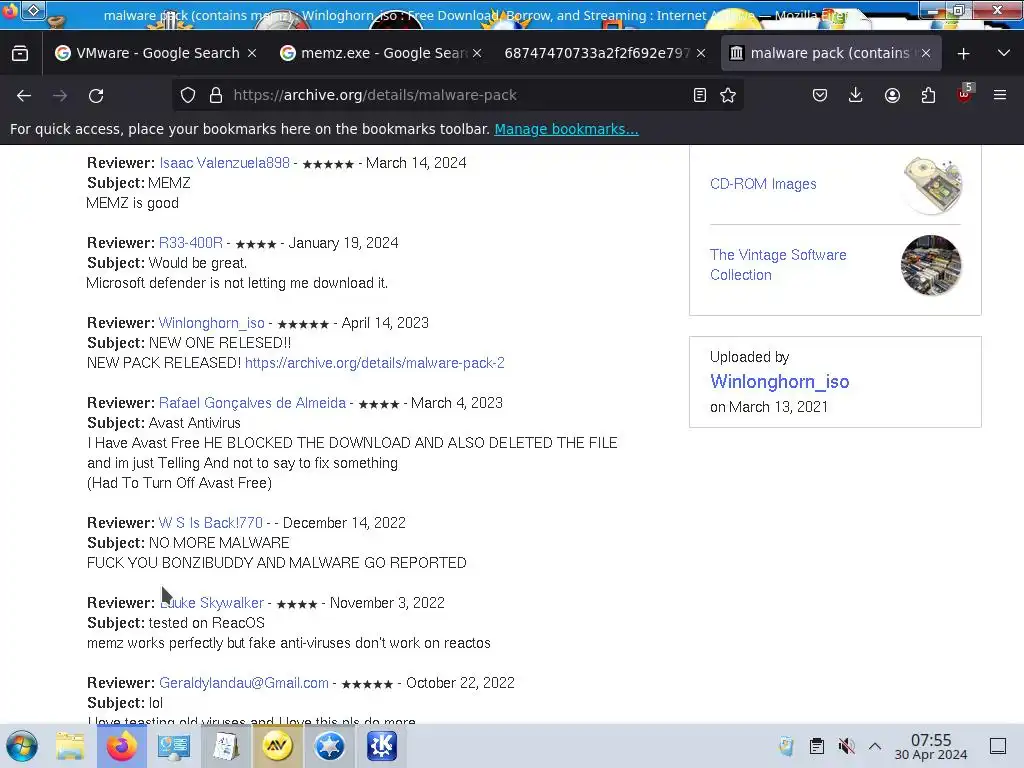Reload the current page

(96, 95)
